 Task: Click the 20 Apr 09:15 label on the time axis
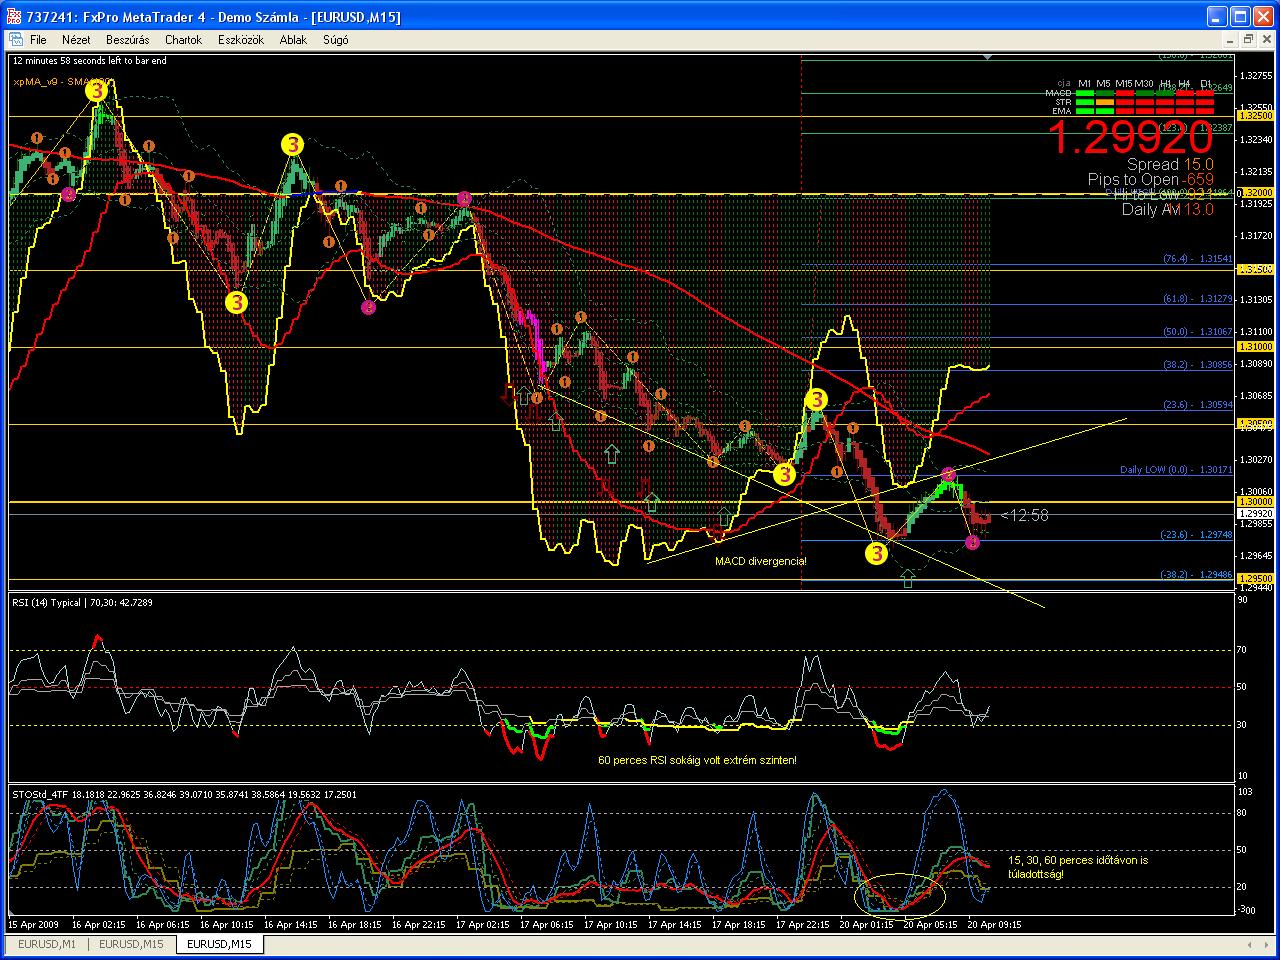pyautogui.click(x=993, y=925)
